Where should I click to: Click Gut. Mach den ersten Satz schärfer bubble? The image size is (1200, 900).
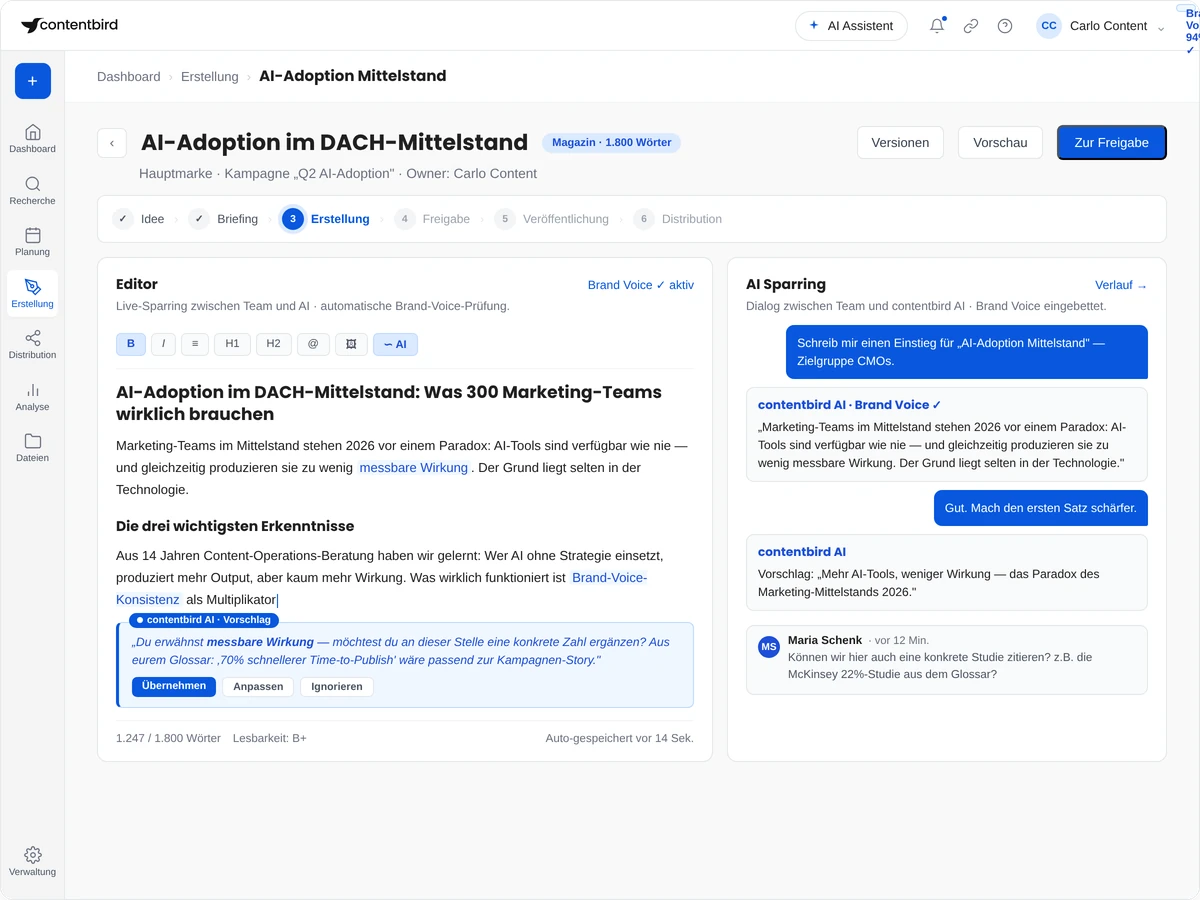[x=1041, y=508]
